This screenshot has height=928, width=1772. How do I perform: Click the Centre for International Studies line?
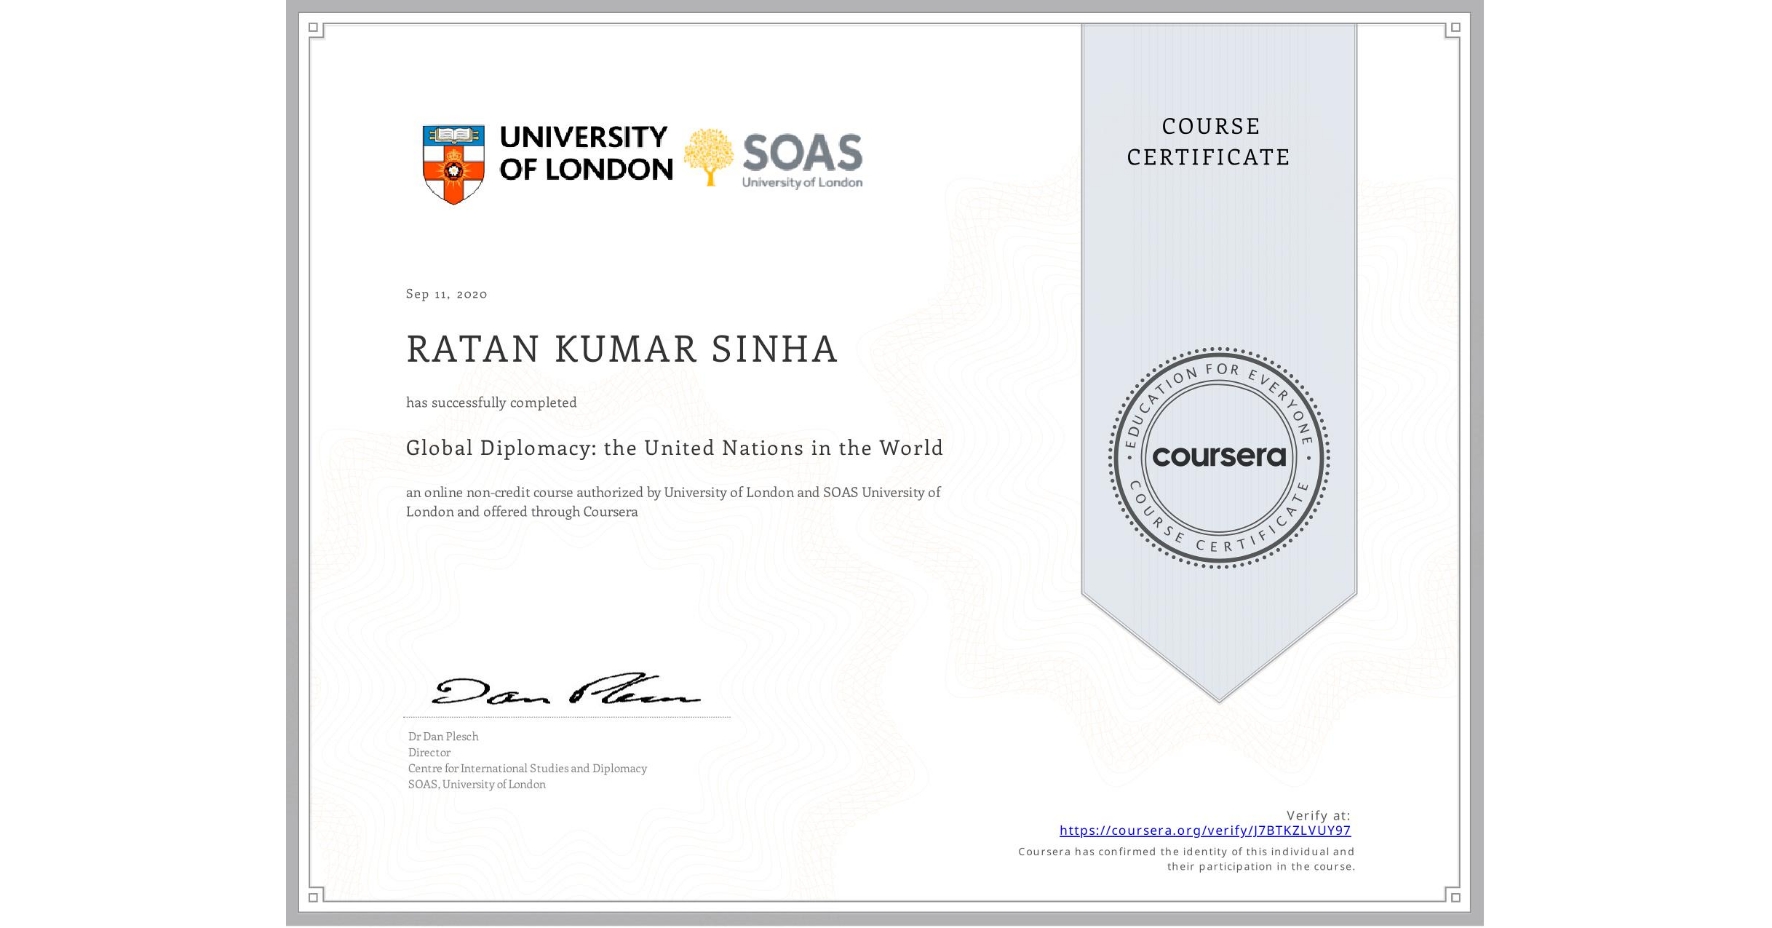coord(526,768)
